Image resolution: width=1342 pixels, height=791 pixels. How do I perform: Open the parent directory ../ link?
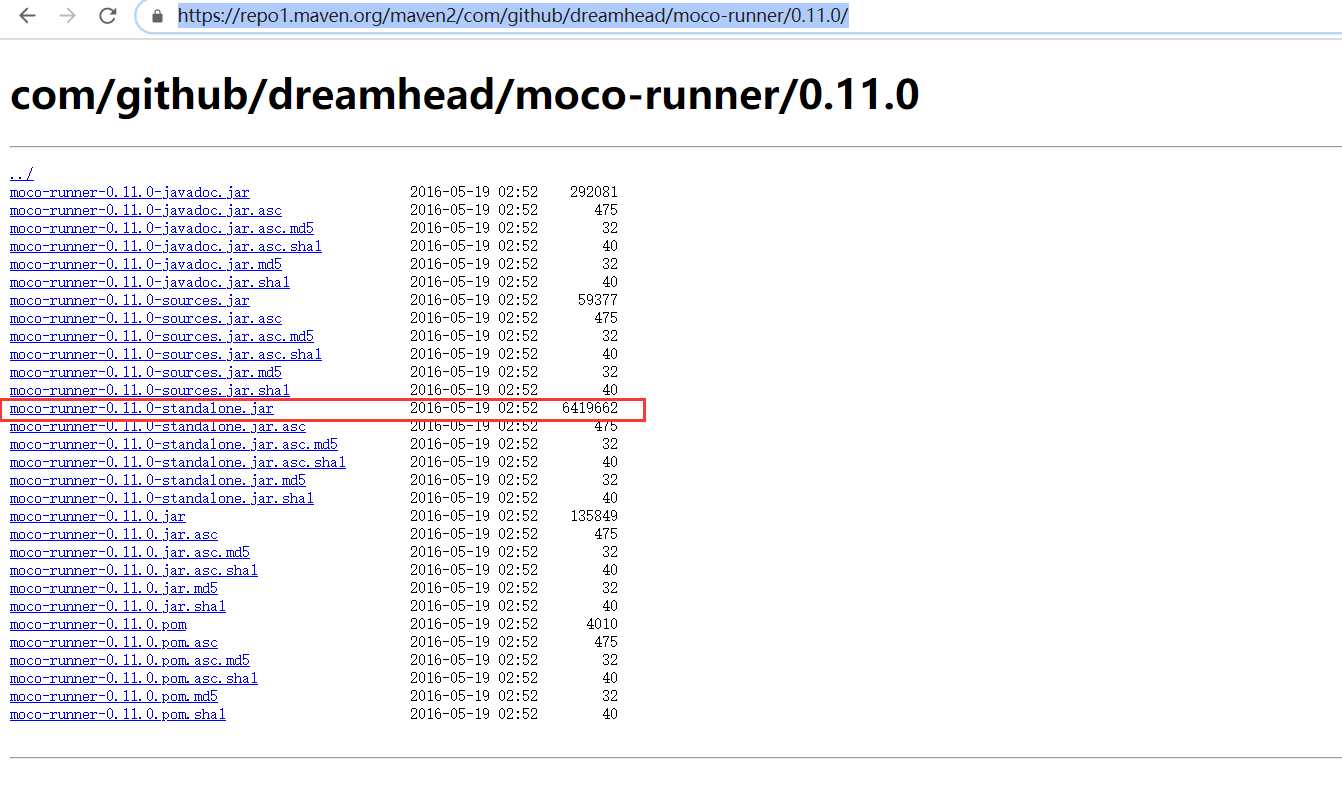tap(22, 174)
